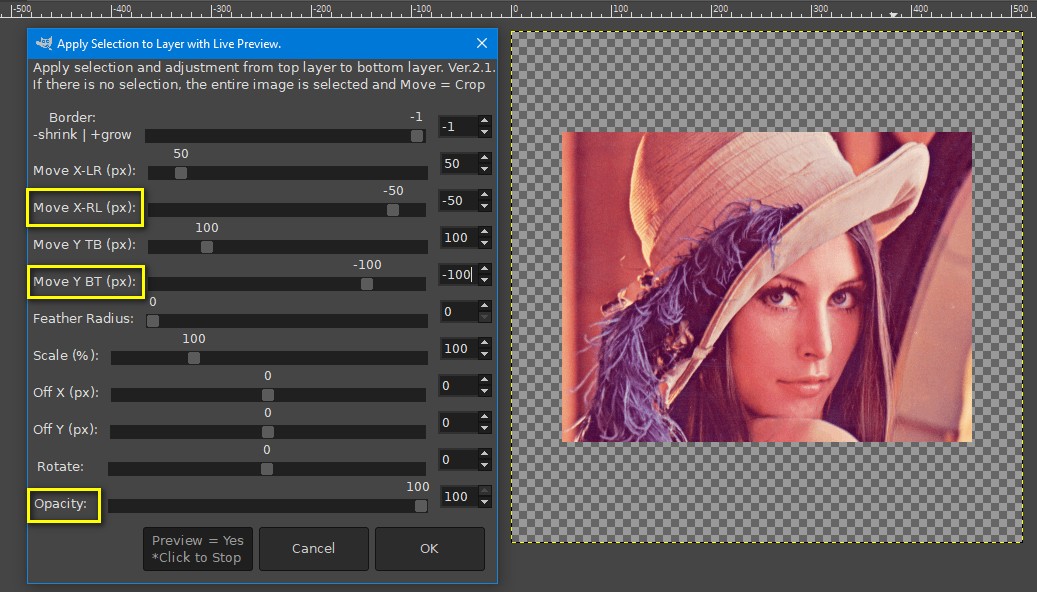The height and width of the screenshot is (592, 1037).
Task: Click the Move Y TB slider handle
Action: click(x=207, y=247)
